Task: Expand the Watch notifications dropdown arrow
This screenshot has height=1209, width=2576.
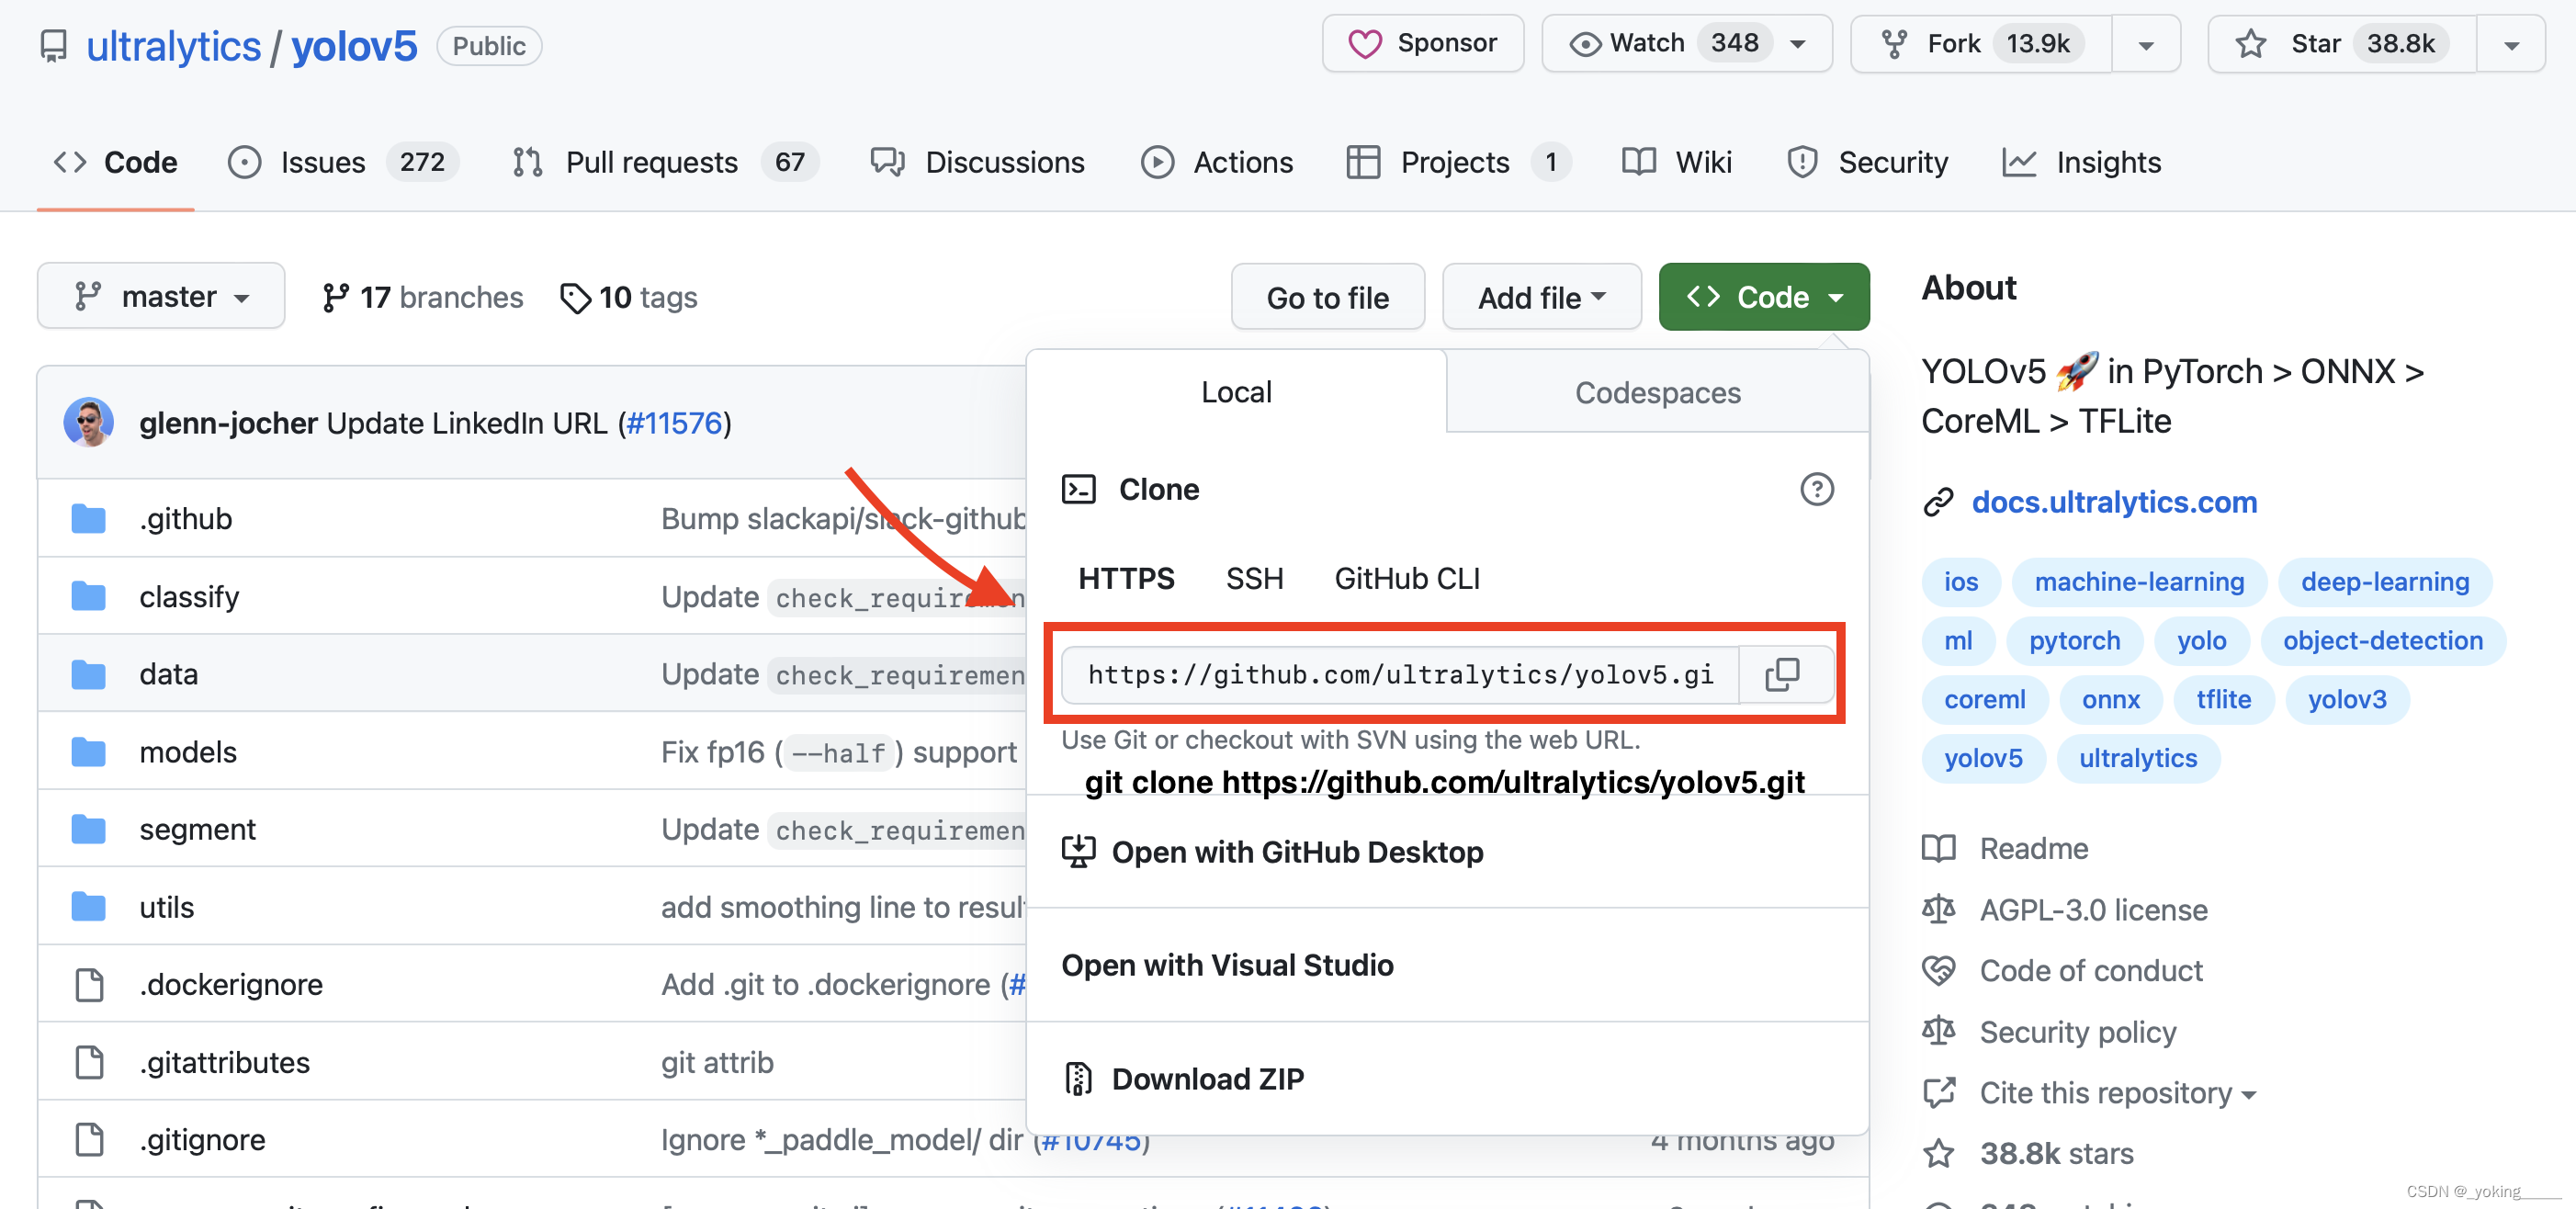Action: (1798, 44)
